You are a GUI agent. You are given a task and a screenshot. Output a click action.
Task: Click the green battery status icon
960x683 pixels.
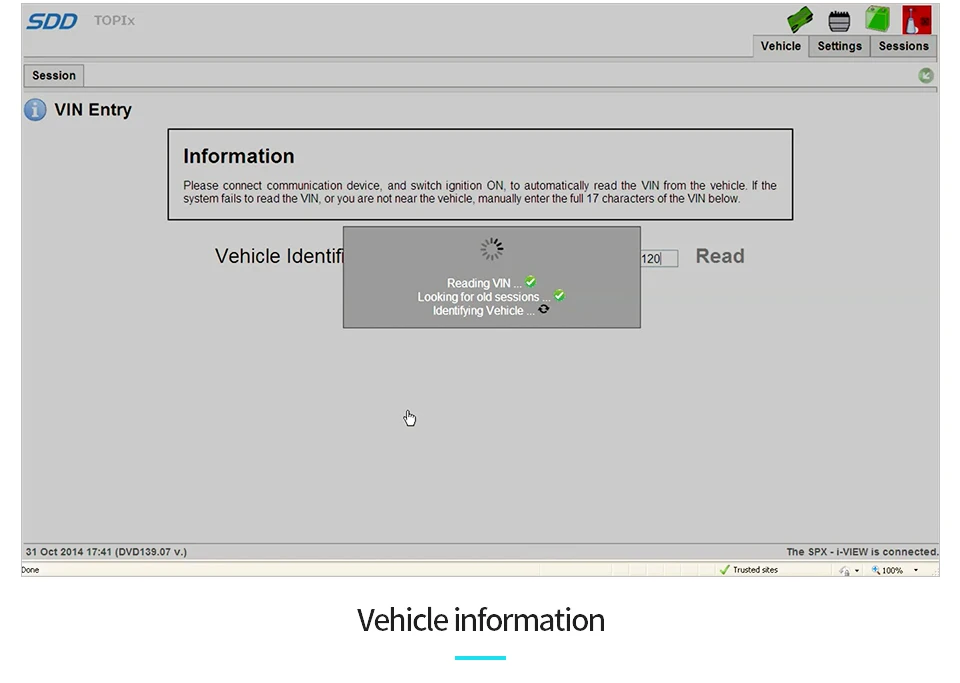[x=877, y=19]
